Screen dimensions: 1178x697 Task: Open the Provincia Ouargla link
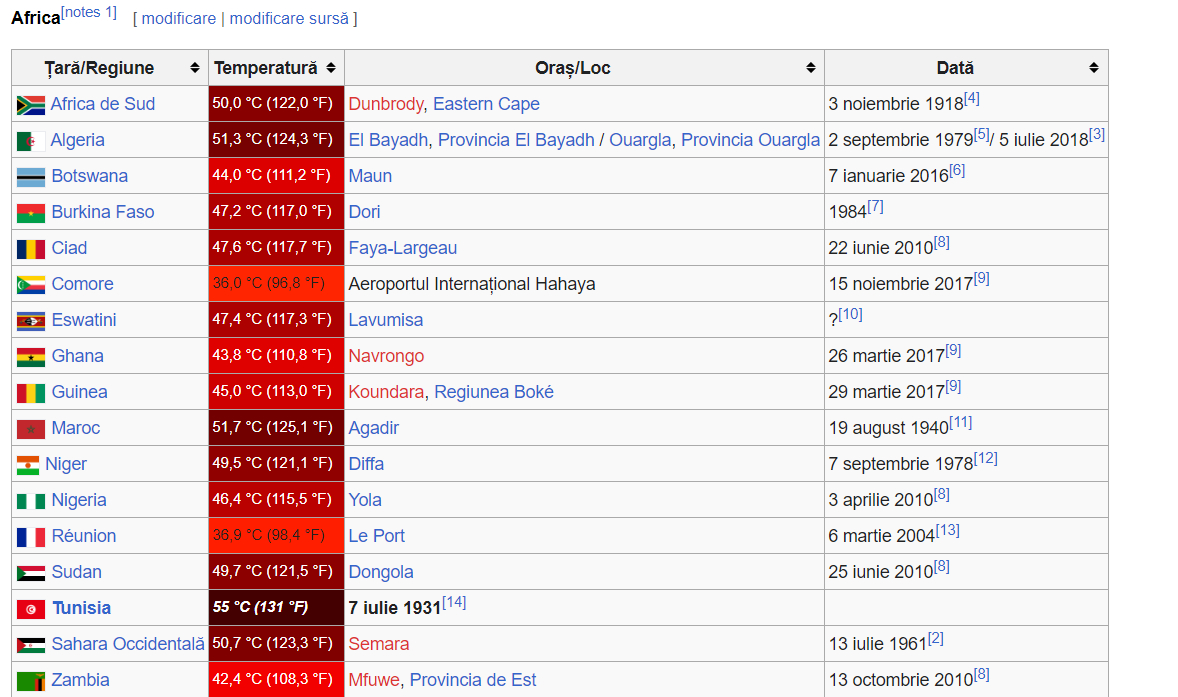(751, 140)
